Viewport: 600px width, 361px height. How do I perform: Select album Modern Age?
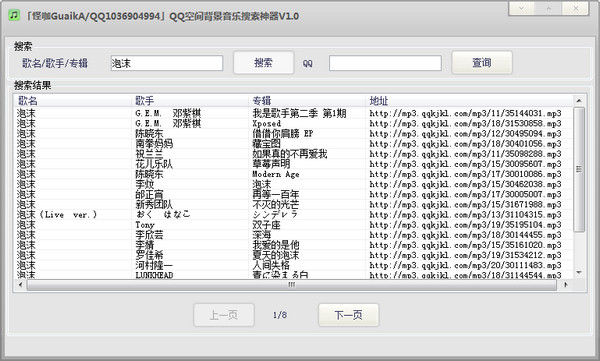(276, 174)
